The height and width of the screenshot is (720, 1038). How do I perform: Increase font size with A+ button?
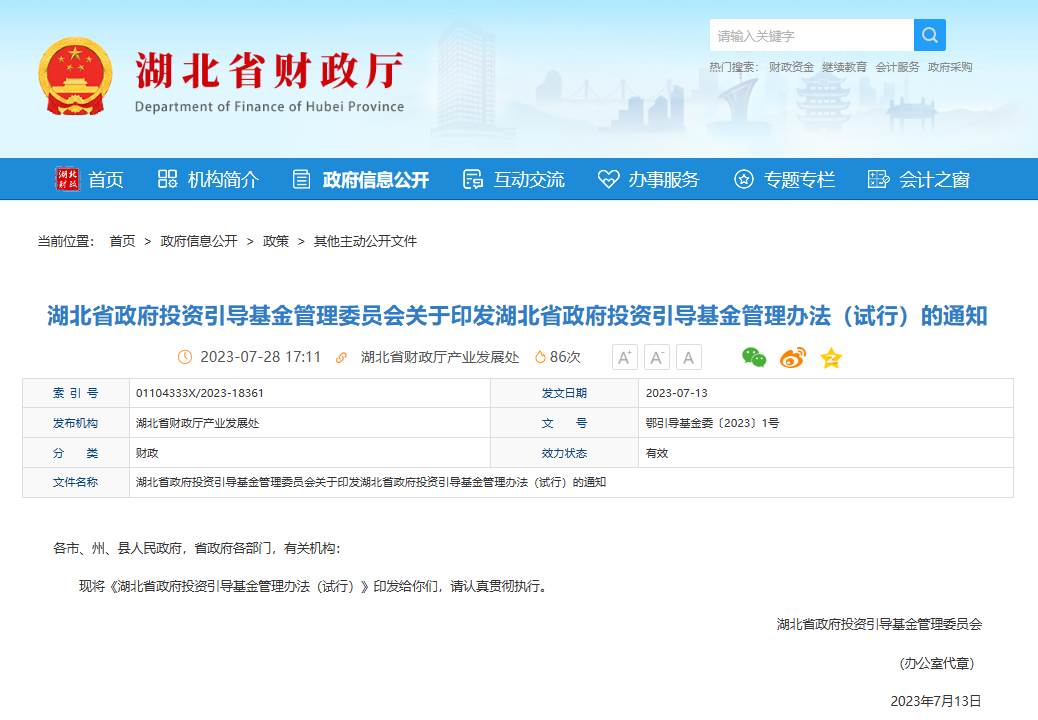pyautogui.click(x=624, y=357)
